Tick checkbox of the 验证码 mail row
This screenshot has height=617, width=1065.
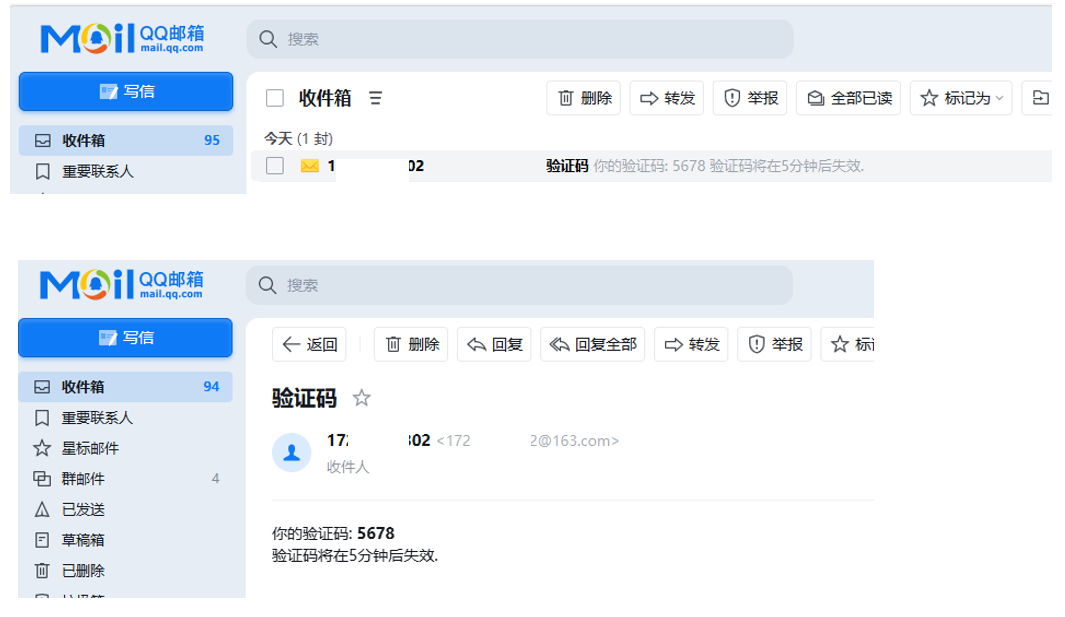[x=275, y=166]
